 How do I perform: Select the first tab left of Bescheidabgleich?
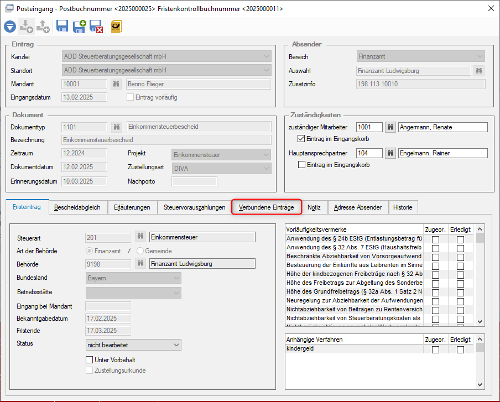click(27, 207)
